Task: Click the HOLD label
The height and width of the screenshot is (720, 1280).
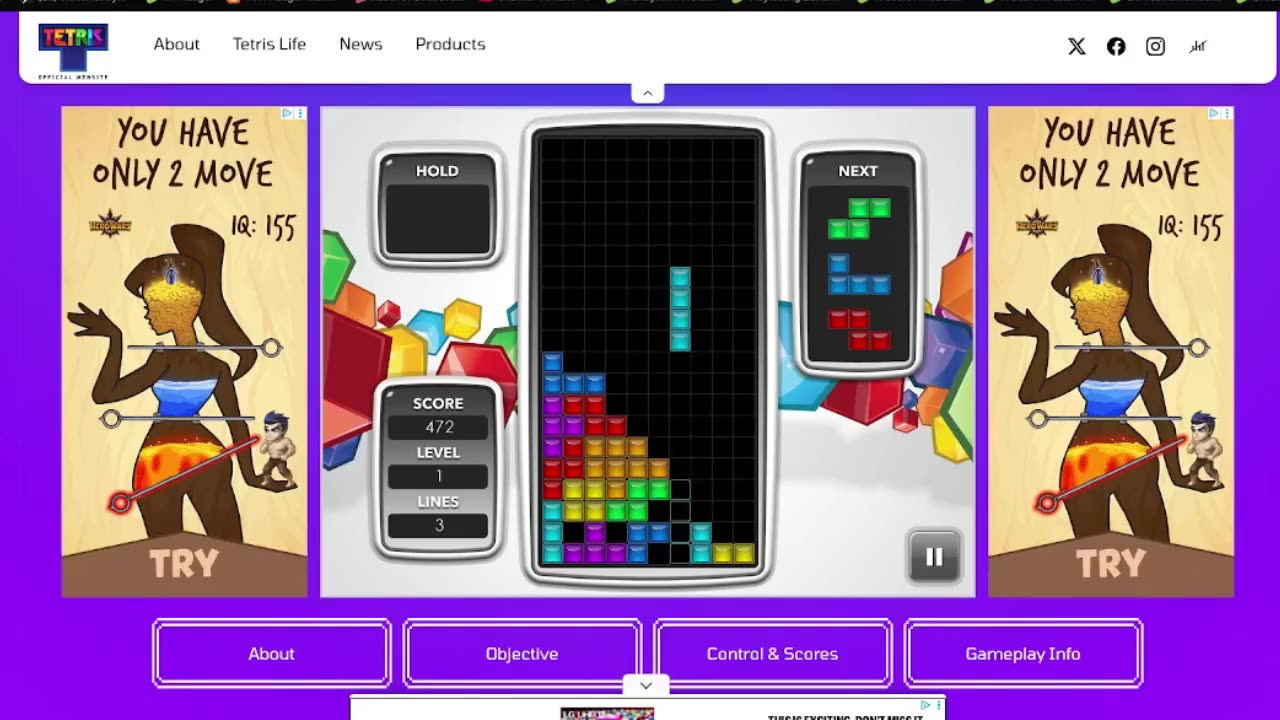Action: 437,171
